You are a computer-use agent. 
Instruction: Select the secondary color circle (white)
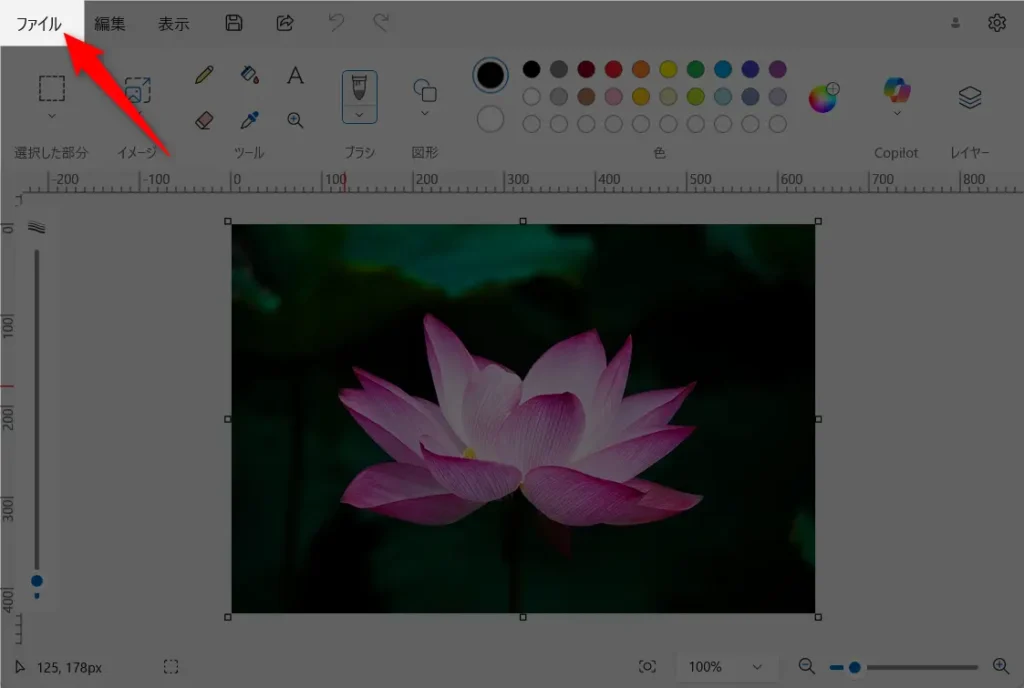click(x=490, y=119)
